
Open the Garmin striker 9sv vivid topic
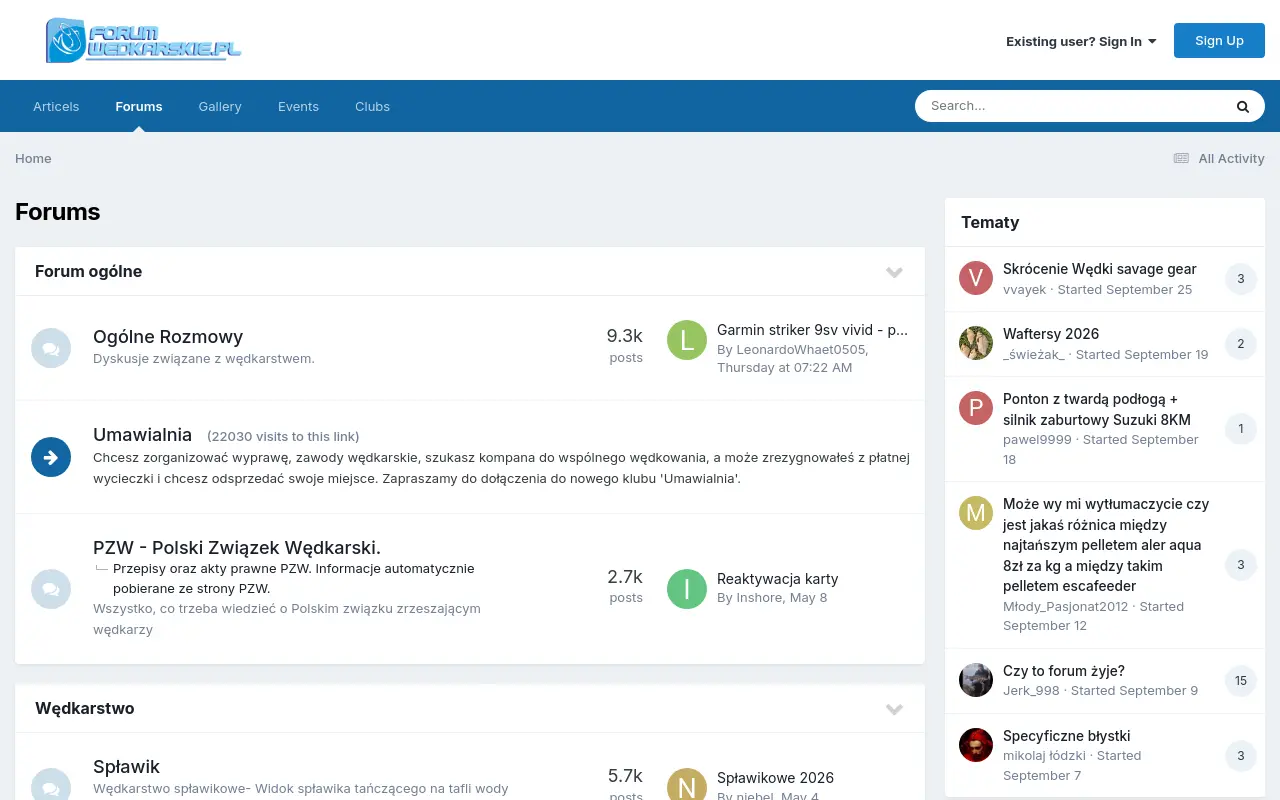pyautogui.click(x=812, y=330)
